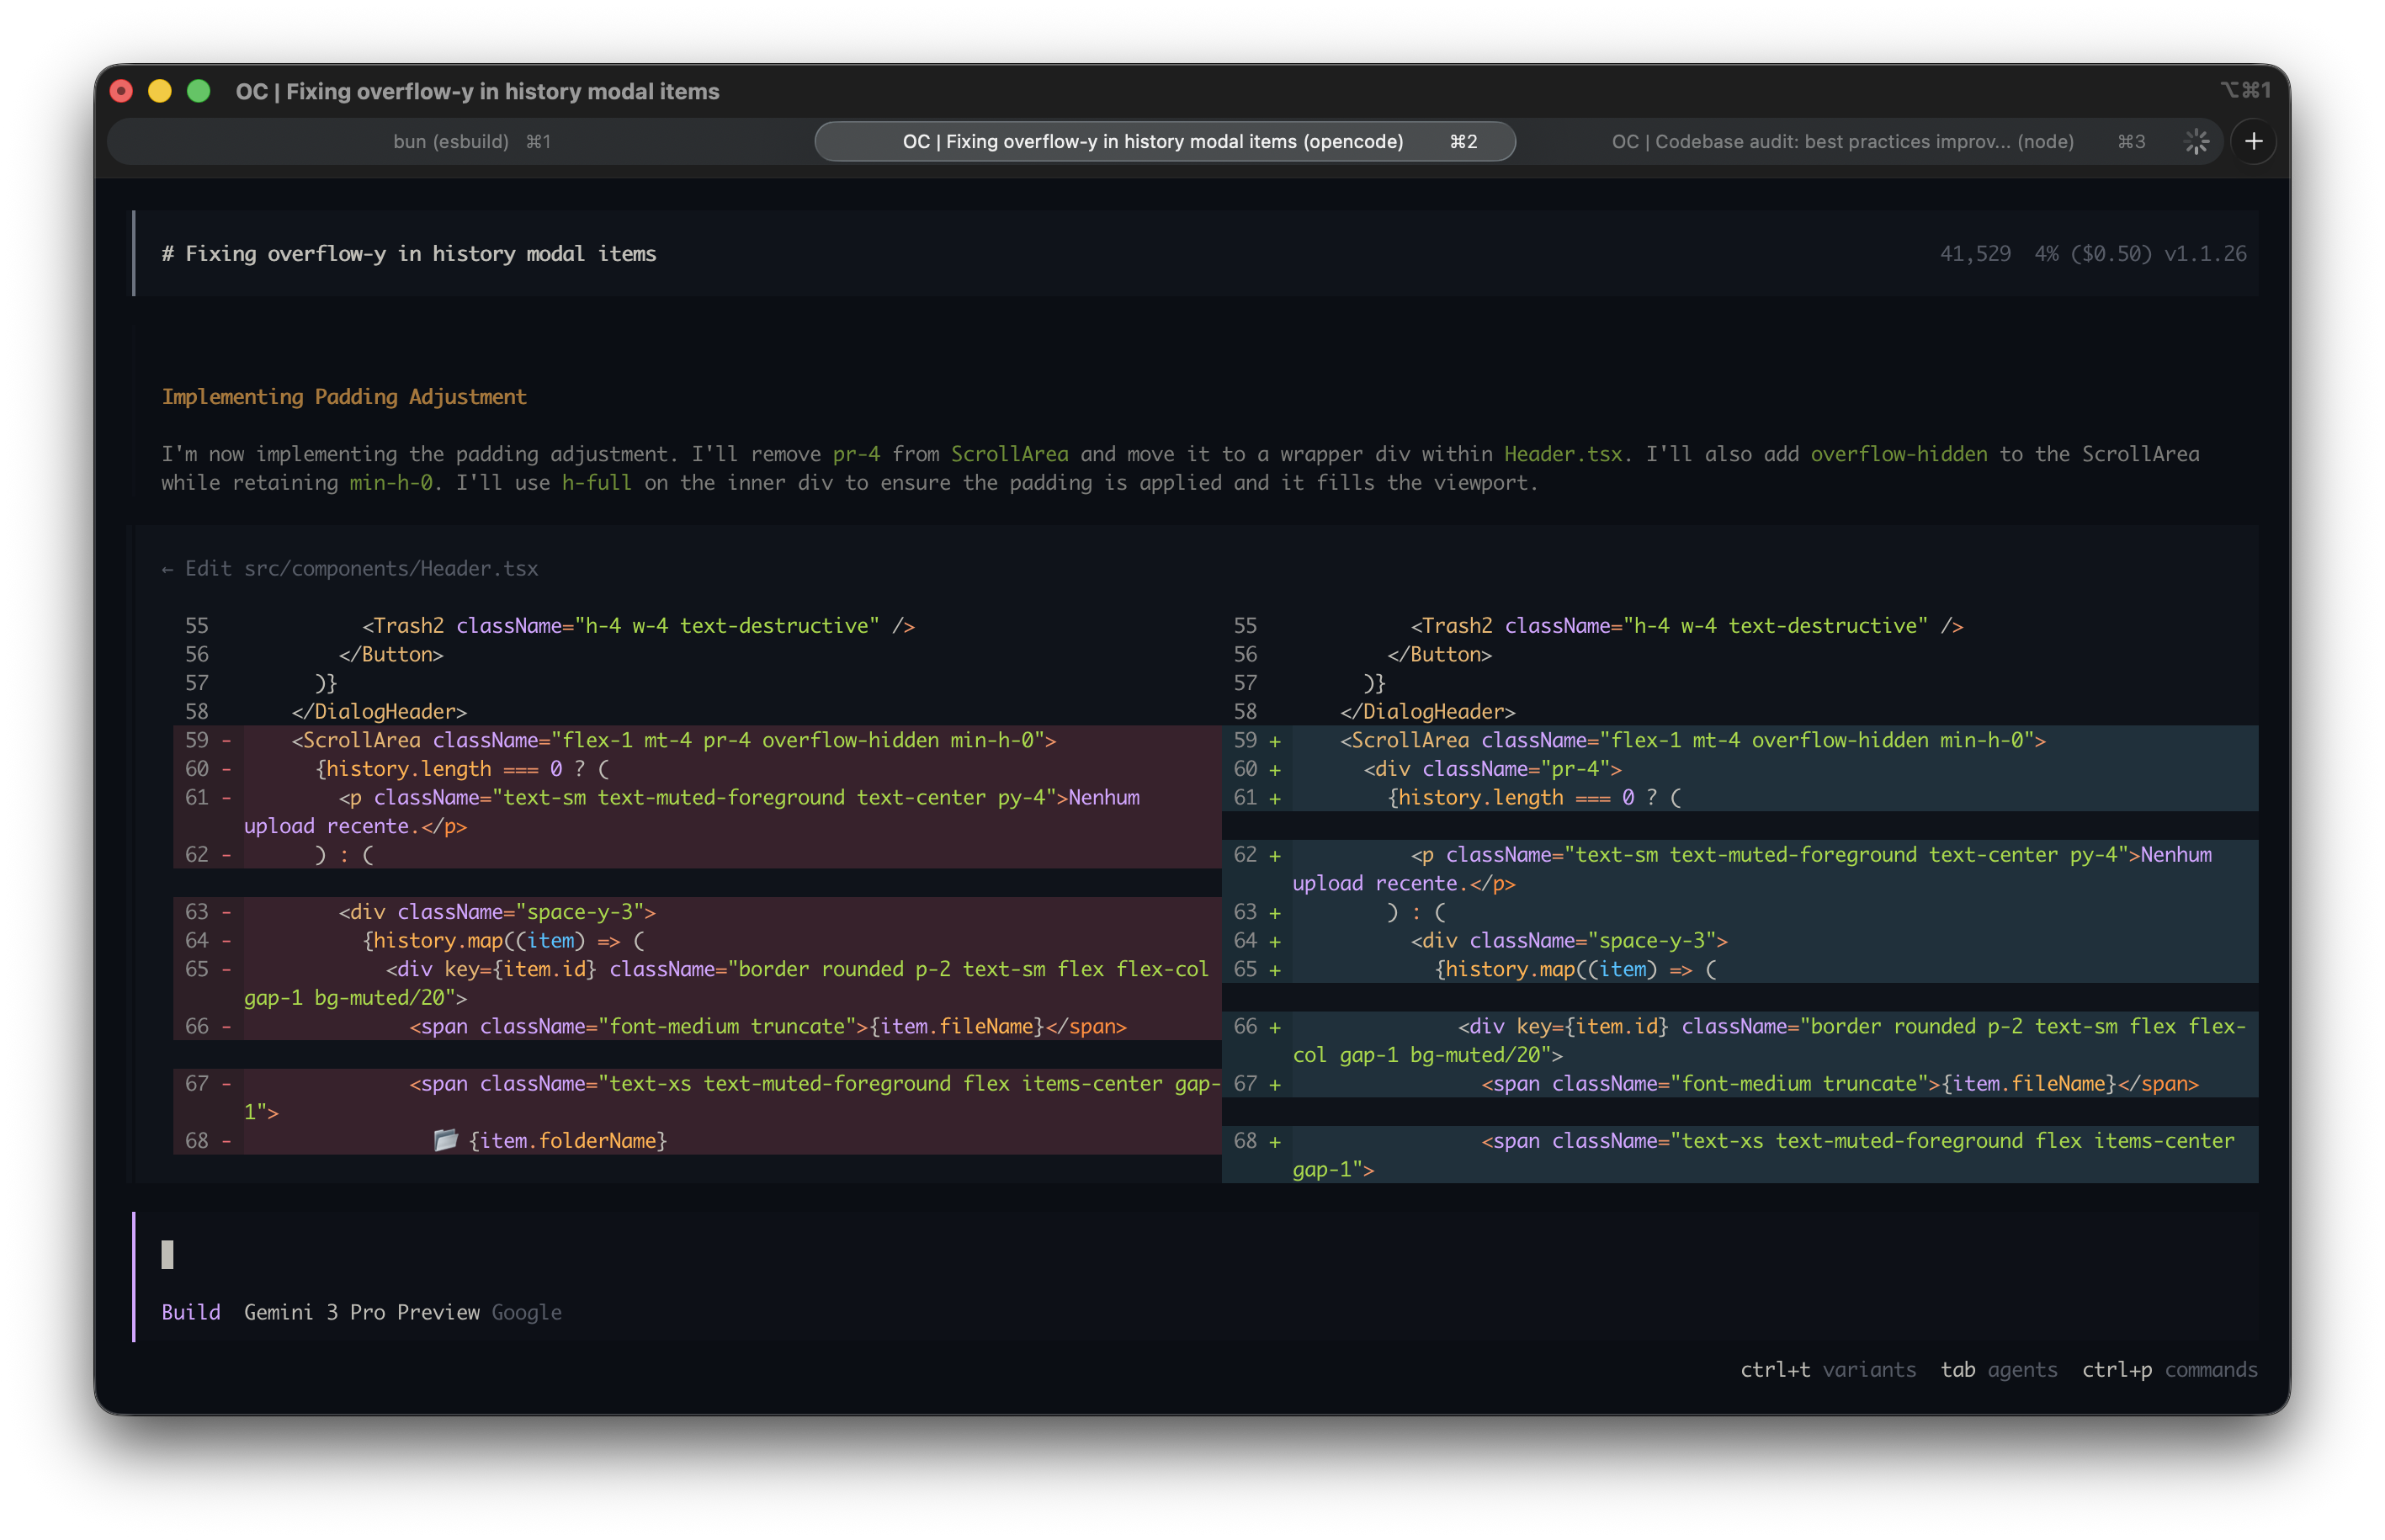Viewport: 2385px width, 1540px height.
Task: Click the Build agent label
Action: tap(191, 1312)
